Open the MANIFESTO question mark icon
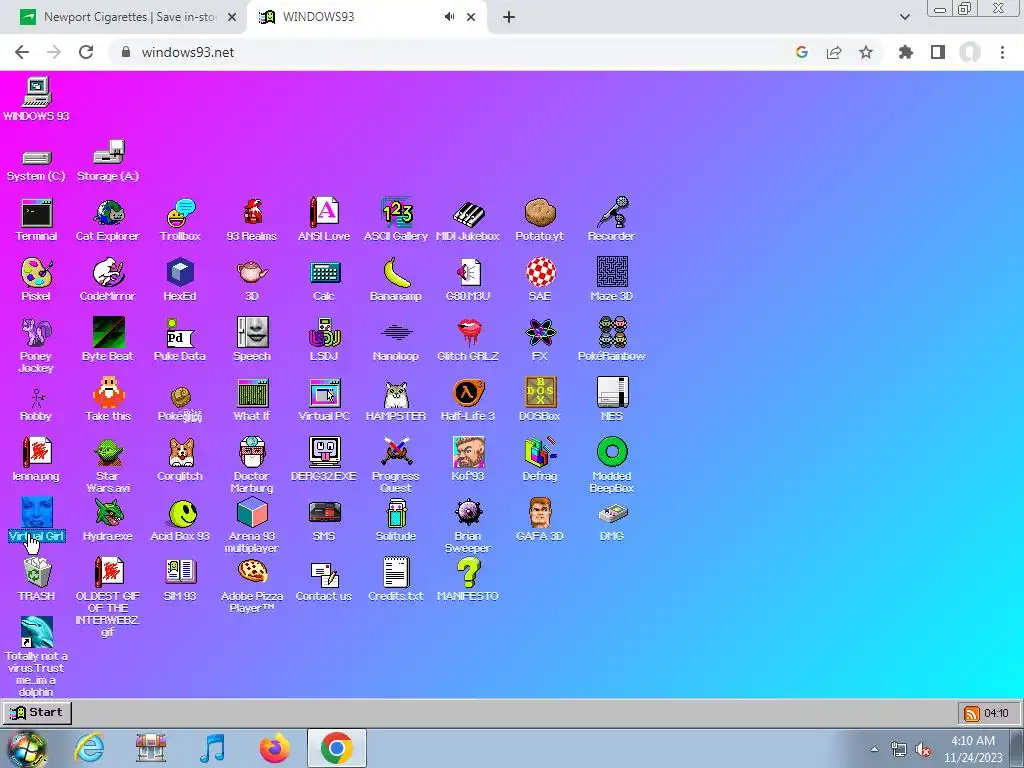 (x=468, y=581)
